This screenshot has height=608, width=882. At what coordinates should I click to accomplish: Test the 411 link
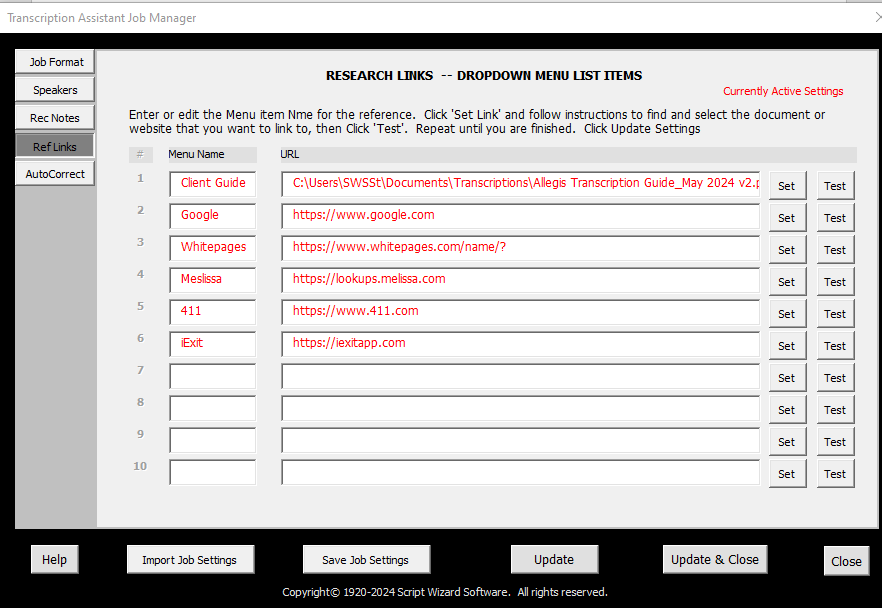pyautogui.click(x=835, y=314)
